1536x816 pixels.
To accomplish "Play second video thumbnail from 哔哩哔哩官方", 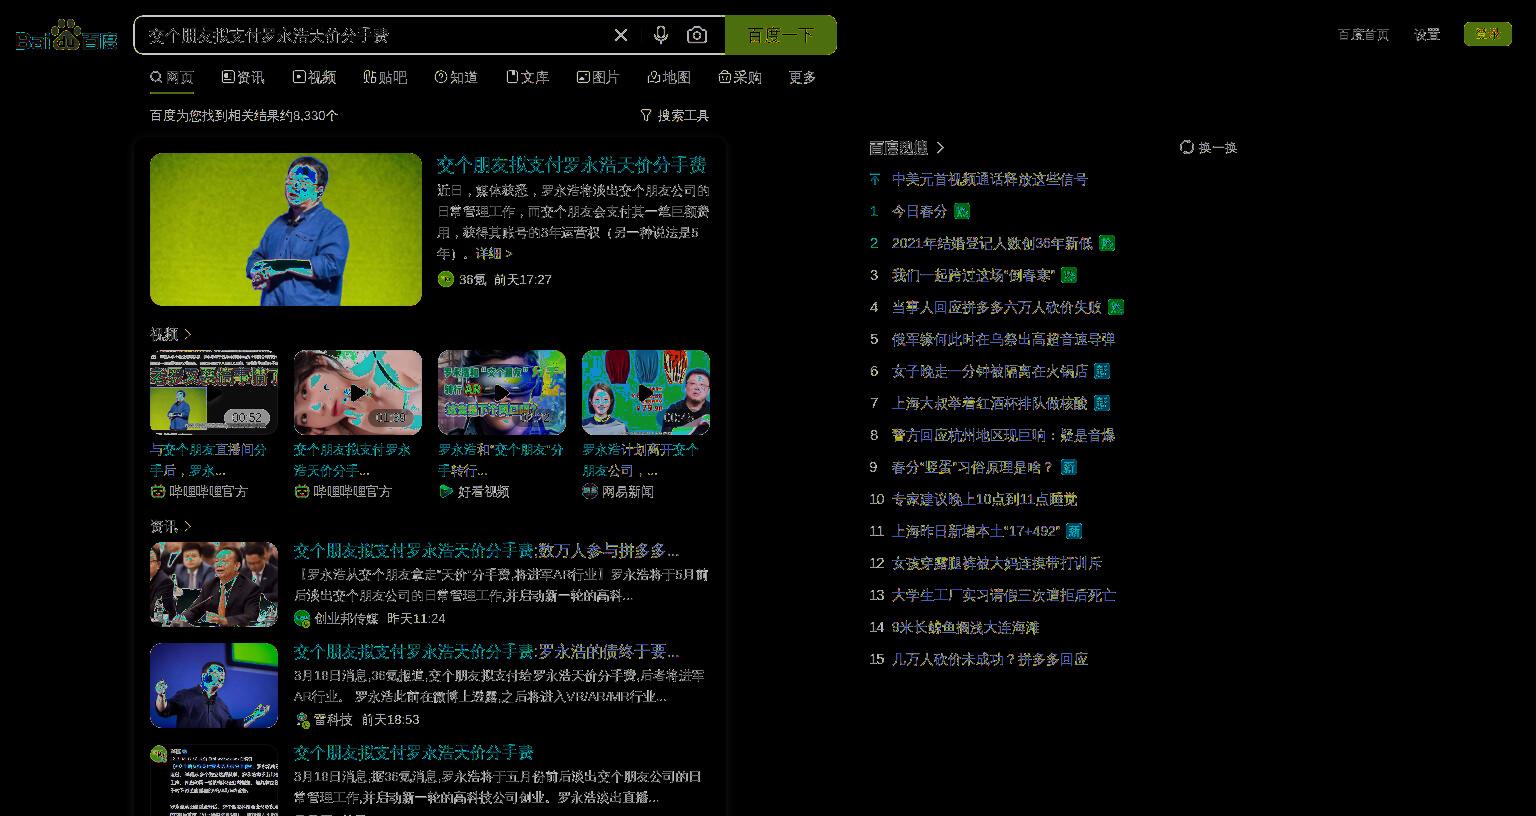I will click(358, 392).
